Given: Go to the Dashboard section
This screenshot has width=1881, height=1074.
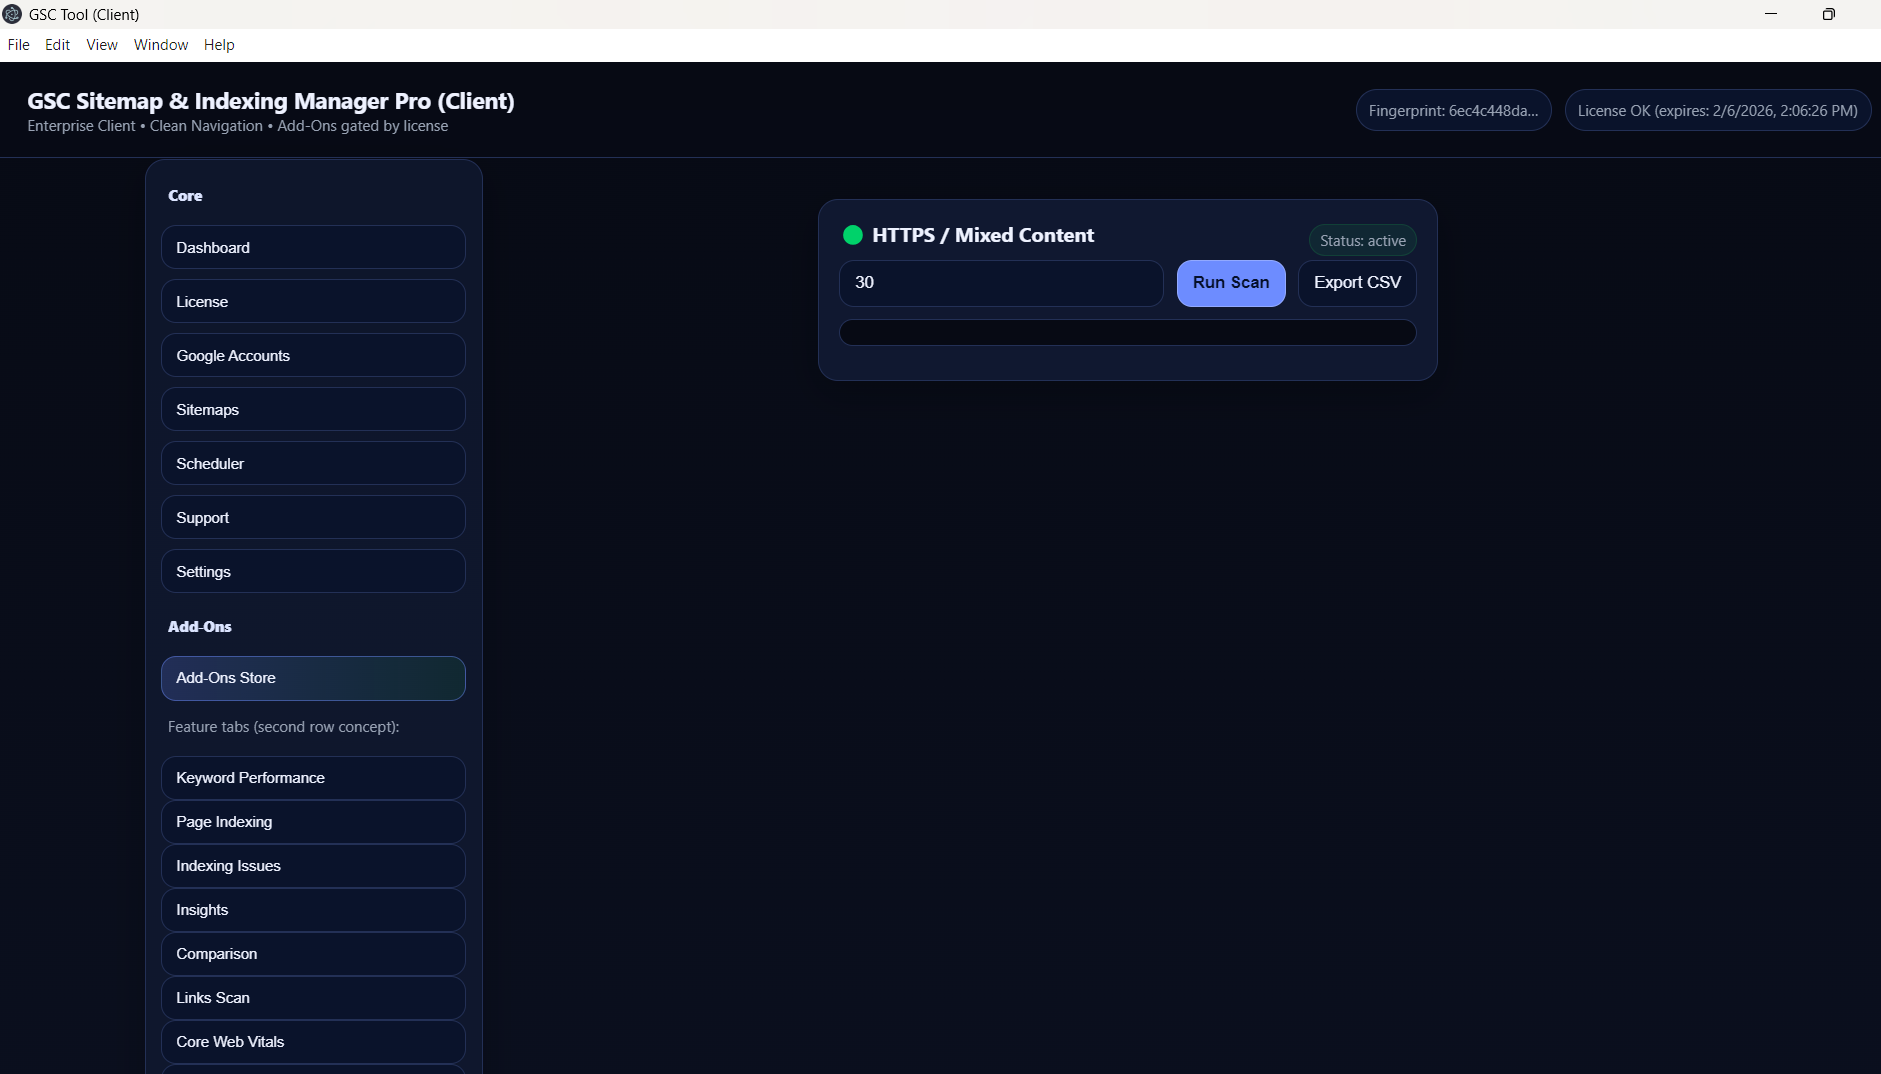Looking at the screenshot, I should pyautogui.click(x=313, y=247).
